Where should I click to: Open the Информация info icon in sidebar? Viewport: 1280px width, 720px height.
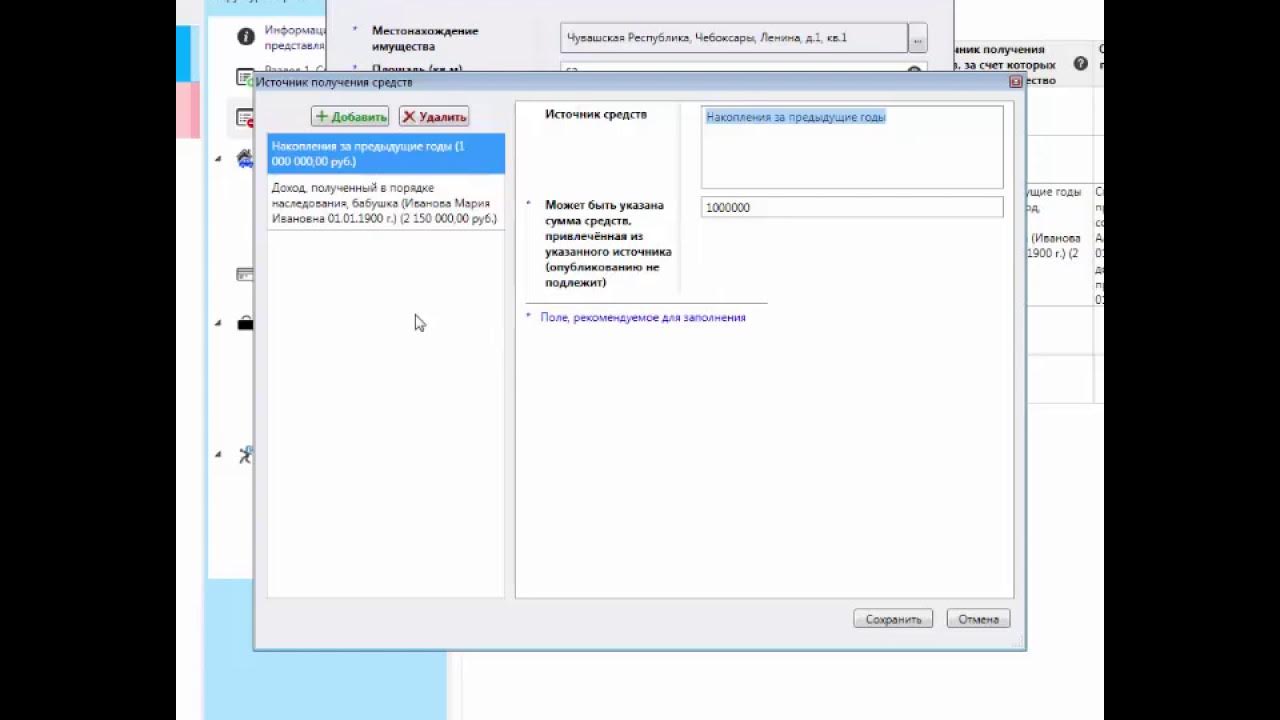[245, 37]
